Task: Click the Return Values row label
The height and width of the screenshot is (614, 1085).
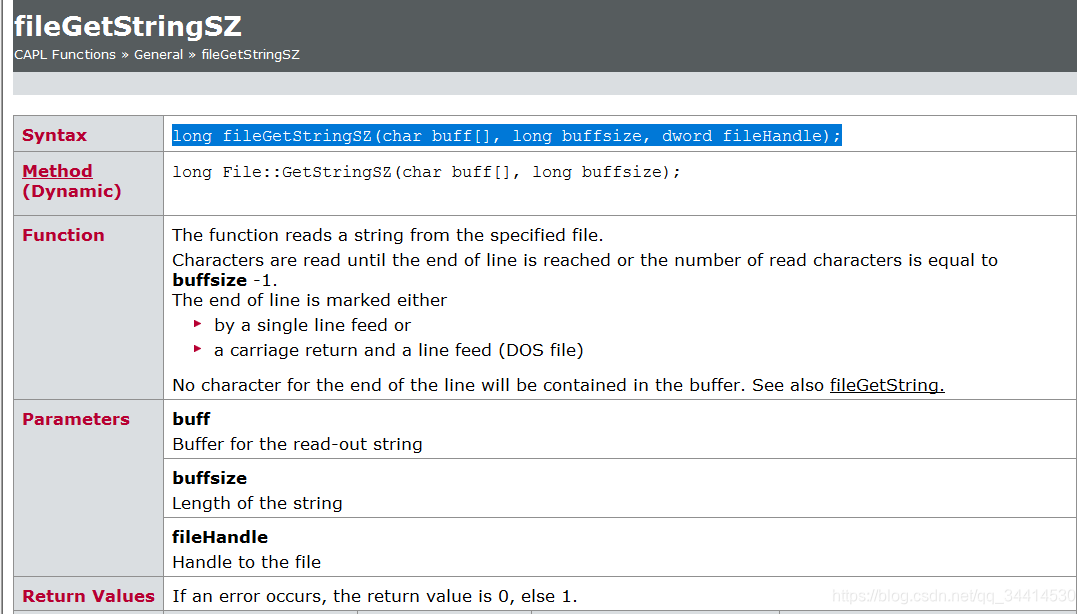Action: 89,596
